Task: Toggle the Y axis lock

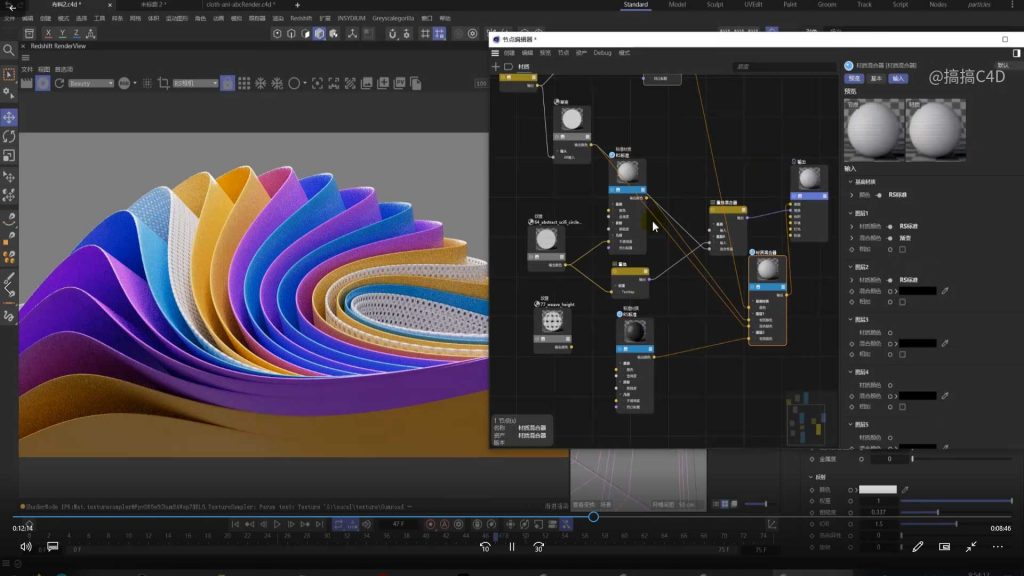Action: click(62, 33)
